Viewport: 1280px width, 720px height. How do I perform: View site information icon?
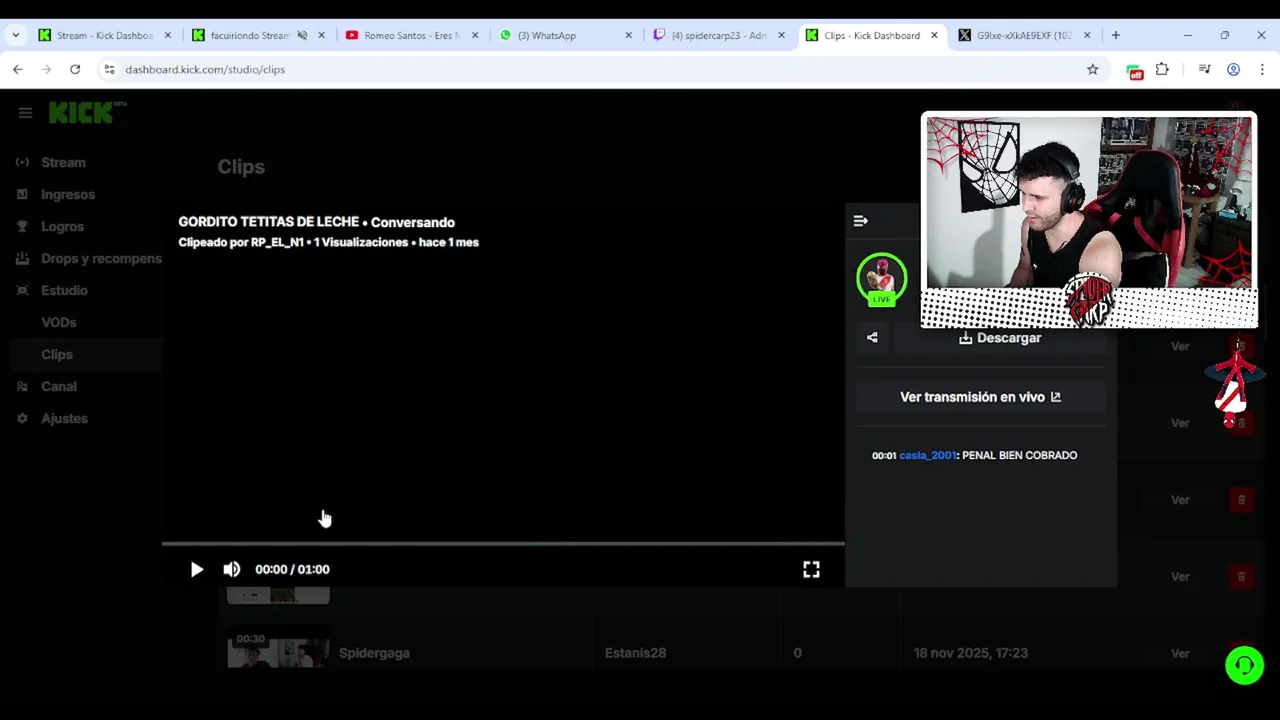(109, 69)
